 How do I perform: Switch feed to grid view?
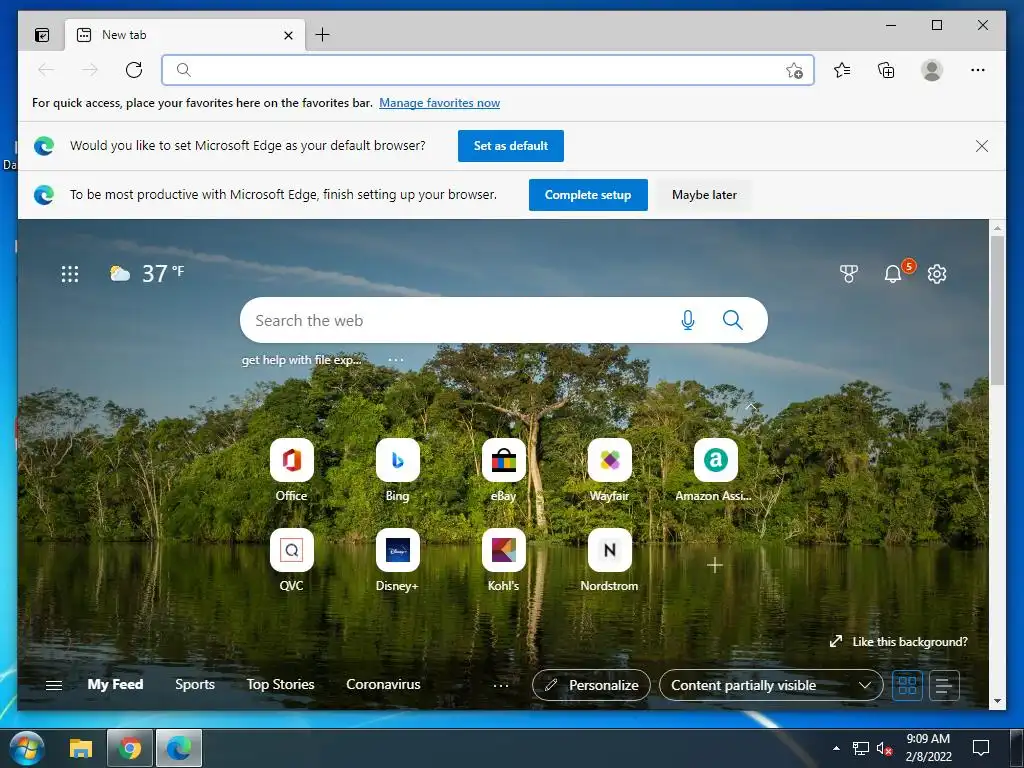(x=907, y=685)
